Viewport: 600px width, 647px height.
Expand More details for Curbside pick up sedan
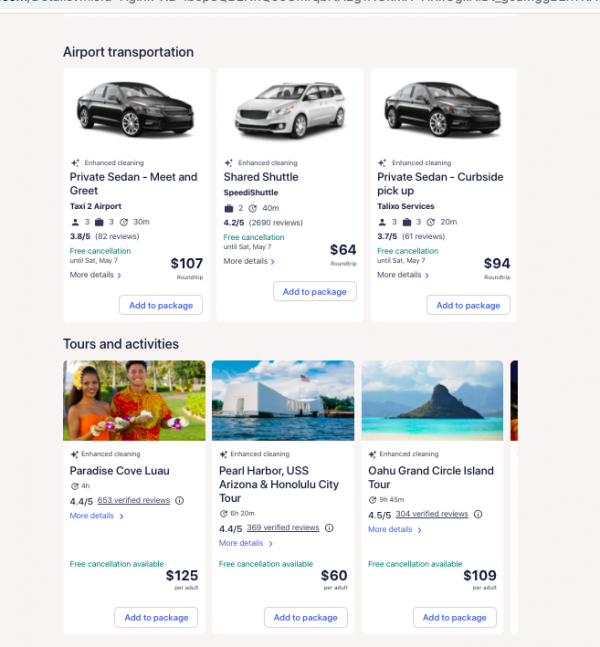(x=403, y=275)
